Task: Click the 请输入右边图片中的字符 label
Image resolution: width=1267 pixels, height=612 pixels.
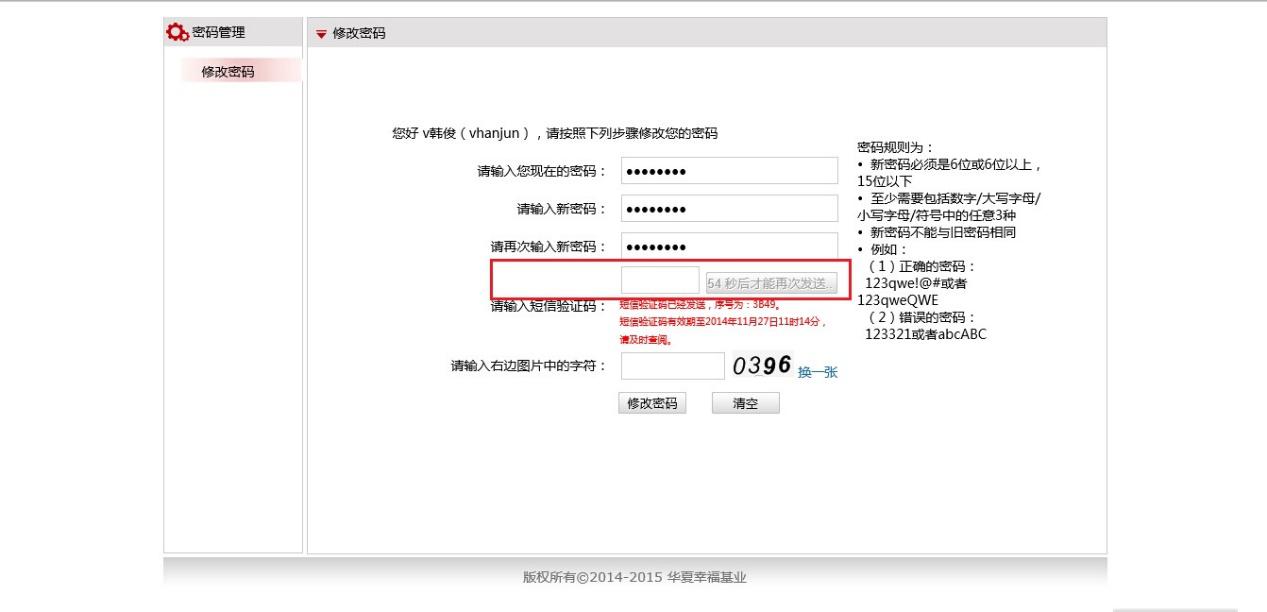Action: pos(529,366)
